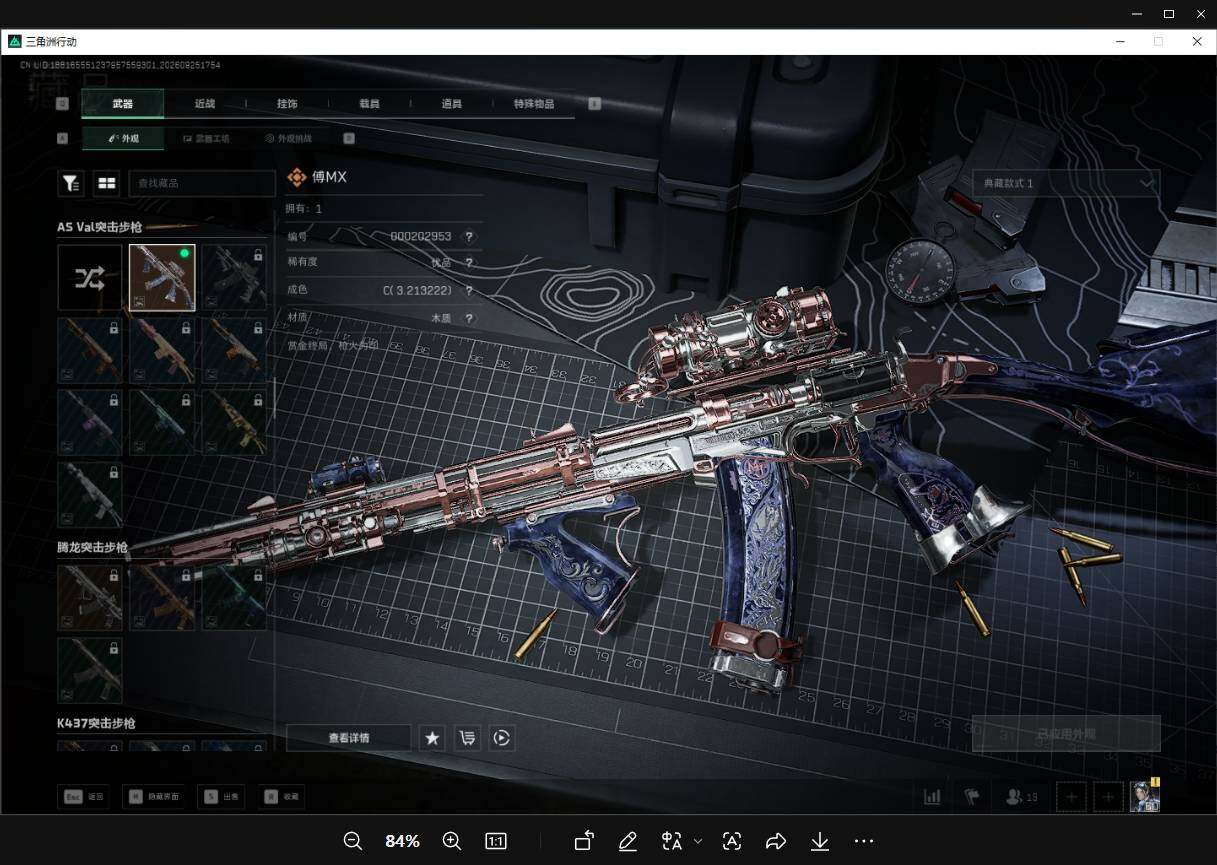Click the AS Val突击步枪 category header

click(x=99, y=227)
